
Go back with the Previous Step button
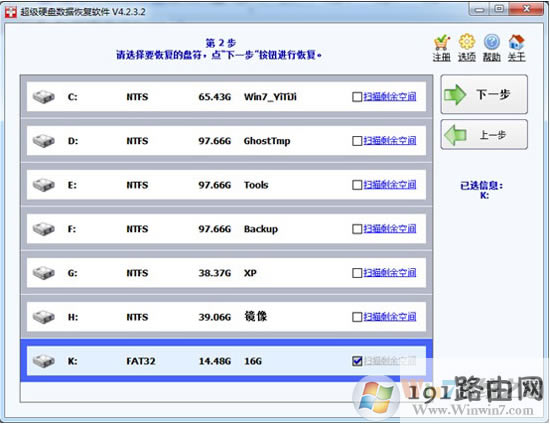click(484, 135)
